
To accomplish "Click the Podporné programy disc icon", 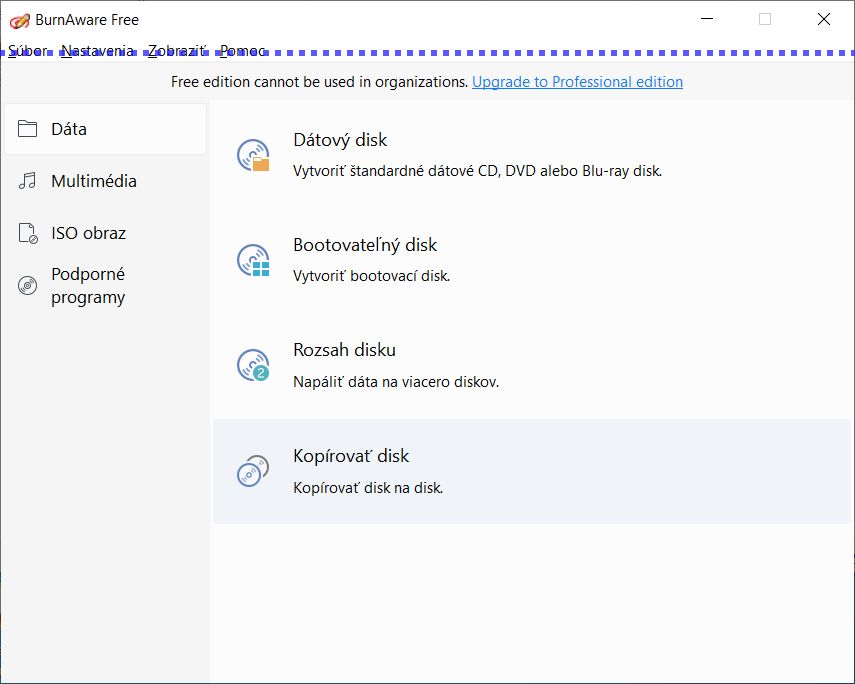I will tap(27, 285).
